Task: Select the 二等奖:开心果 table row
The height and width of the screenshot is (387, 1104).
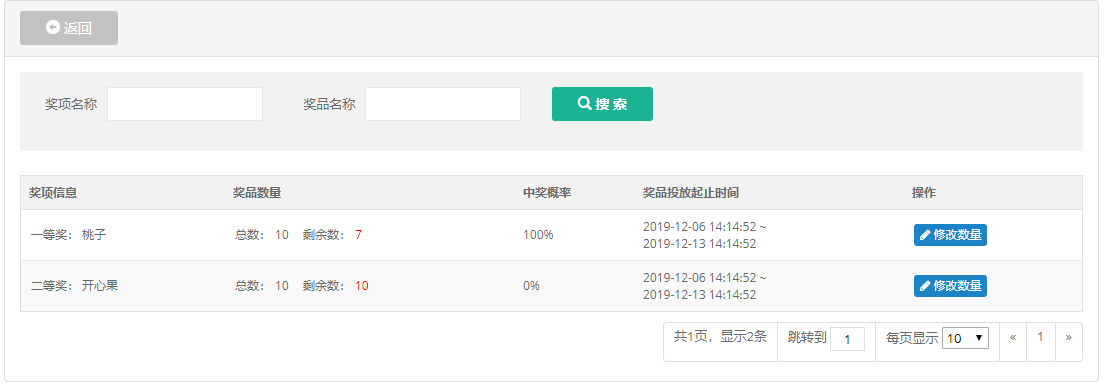Action: click(551, 286)
